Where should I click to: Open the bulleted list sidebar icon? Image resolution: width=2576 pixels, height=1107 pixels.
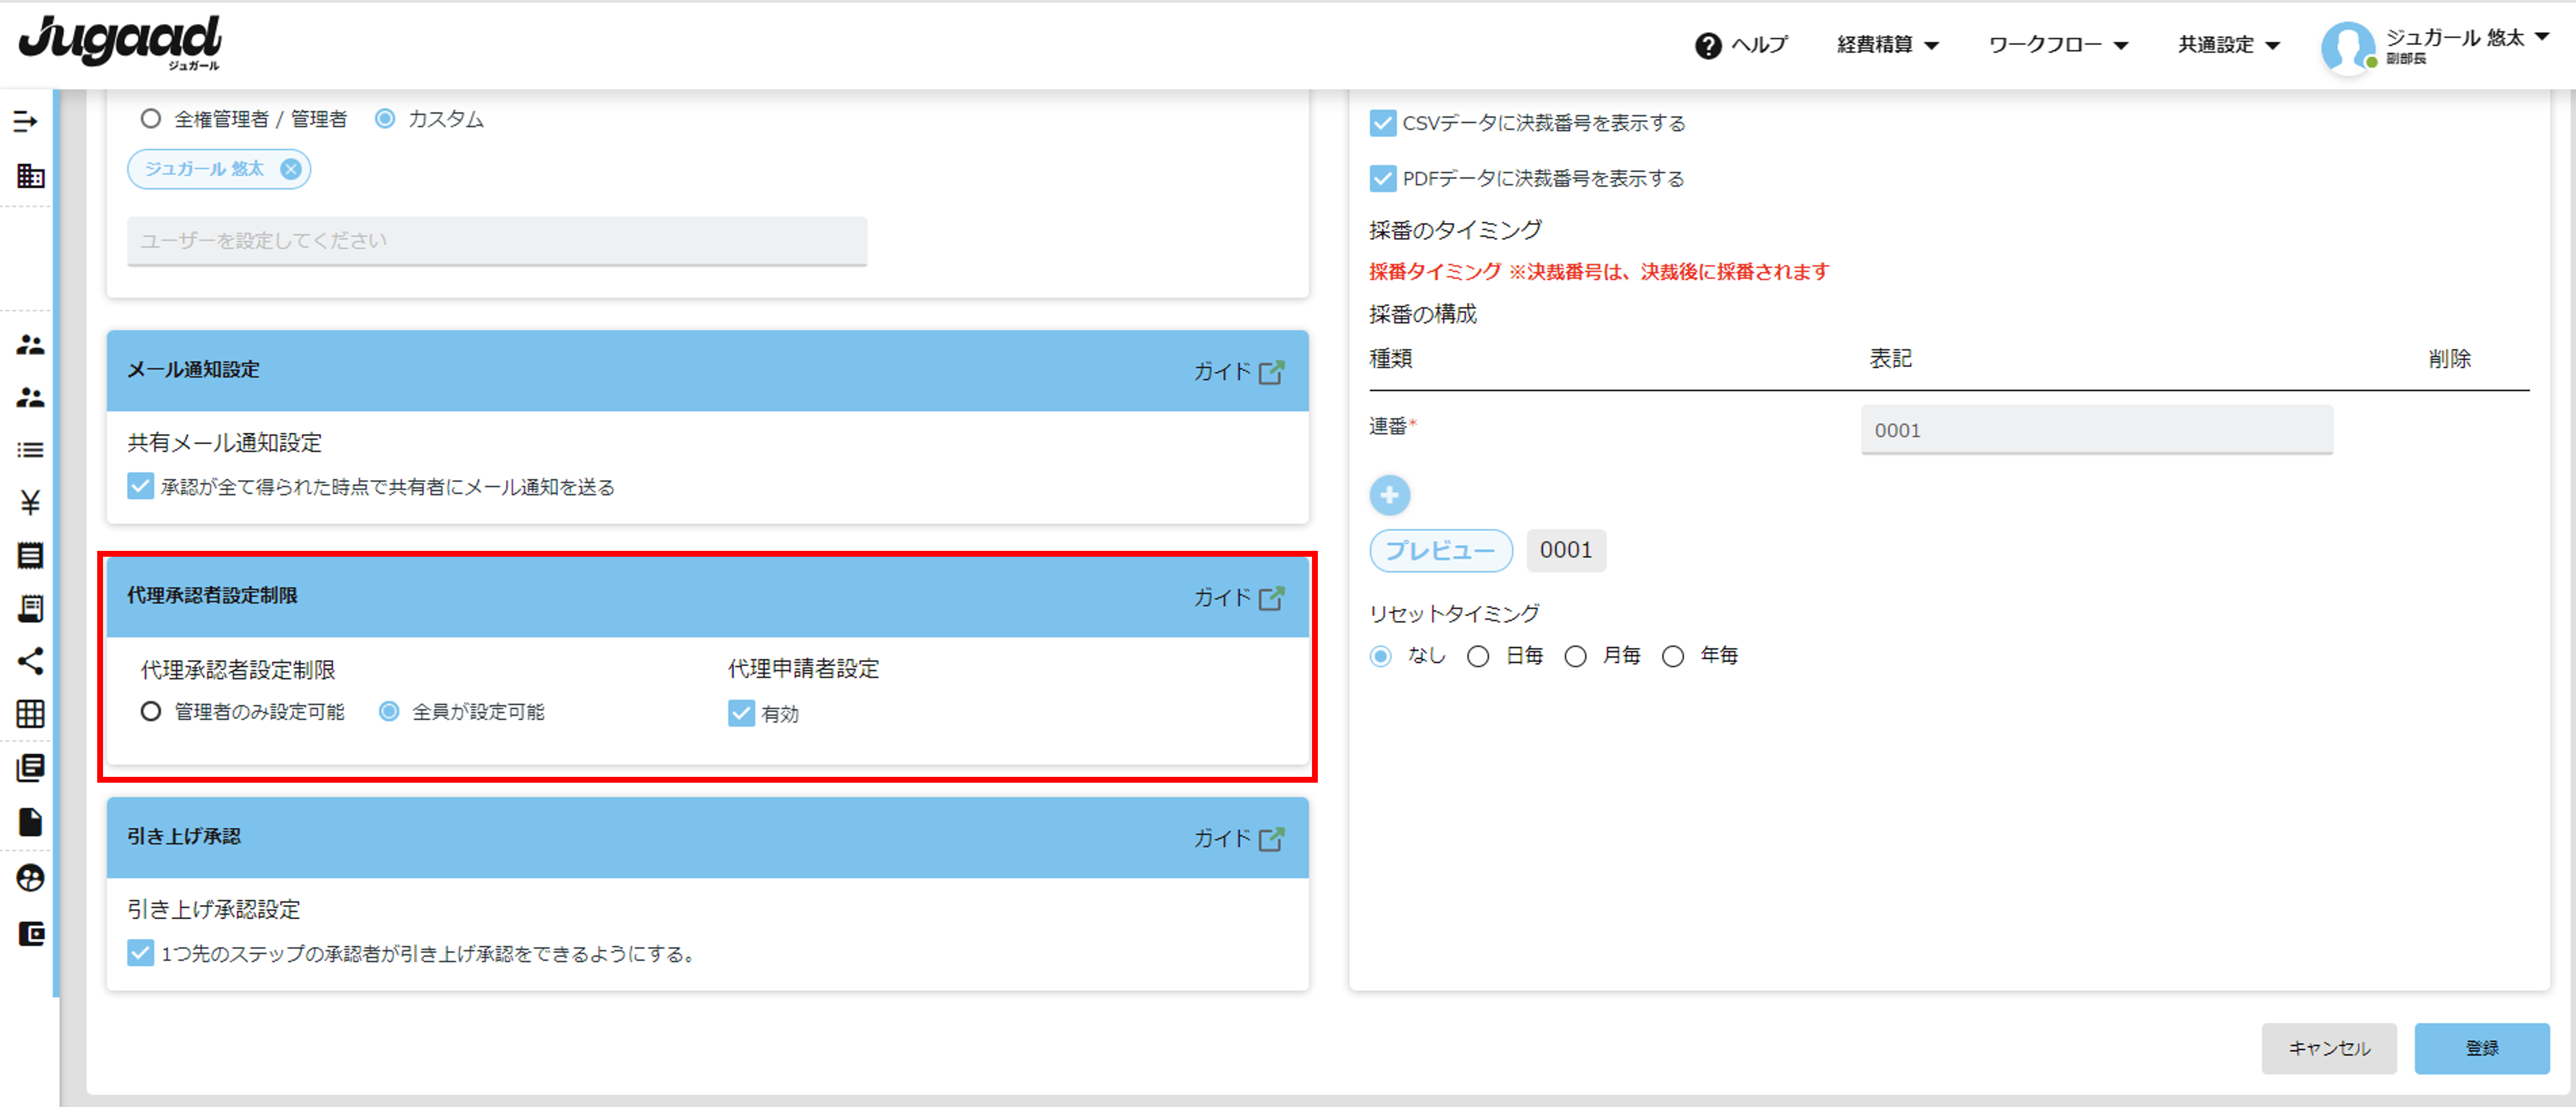tap(30, 450)
